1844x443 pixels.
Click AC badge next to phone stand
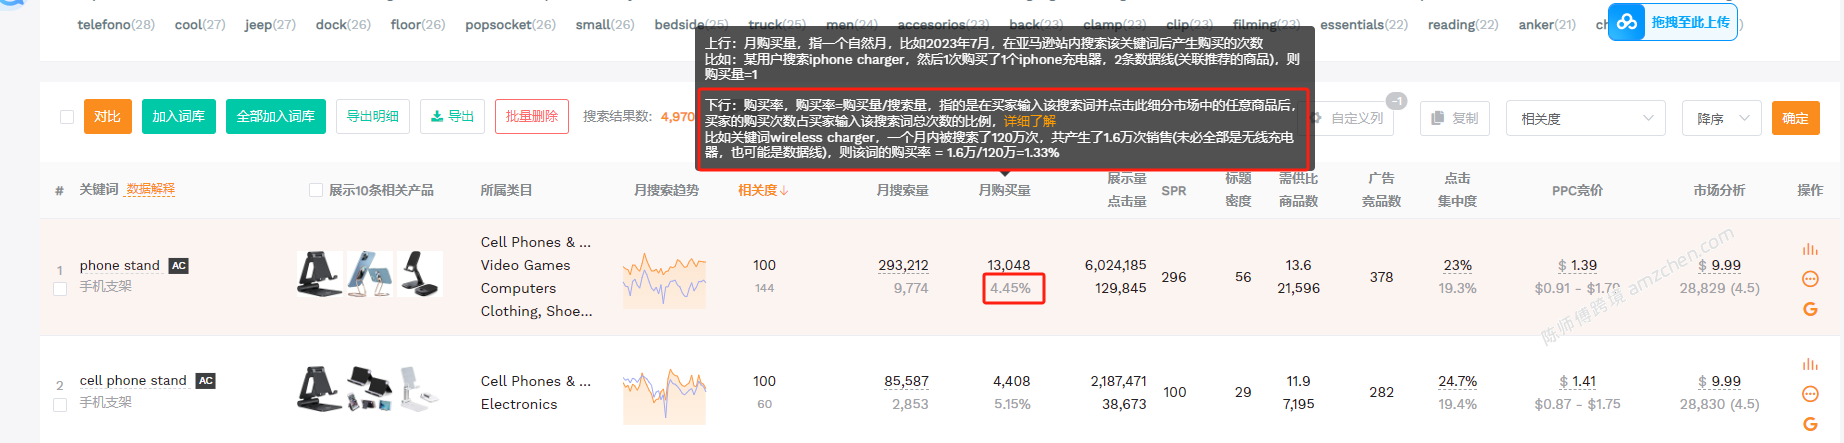pos(179,266)
